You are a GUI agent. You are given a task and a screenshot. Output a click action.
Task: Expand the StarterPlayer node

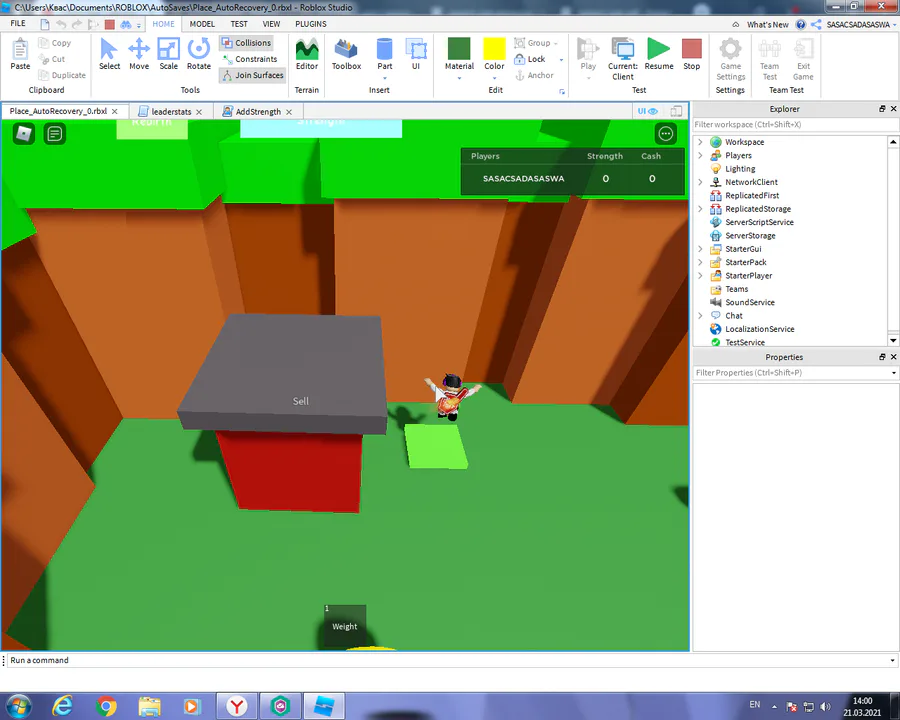[x=700, y=276]
